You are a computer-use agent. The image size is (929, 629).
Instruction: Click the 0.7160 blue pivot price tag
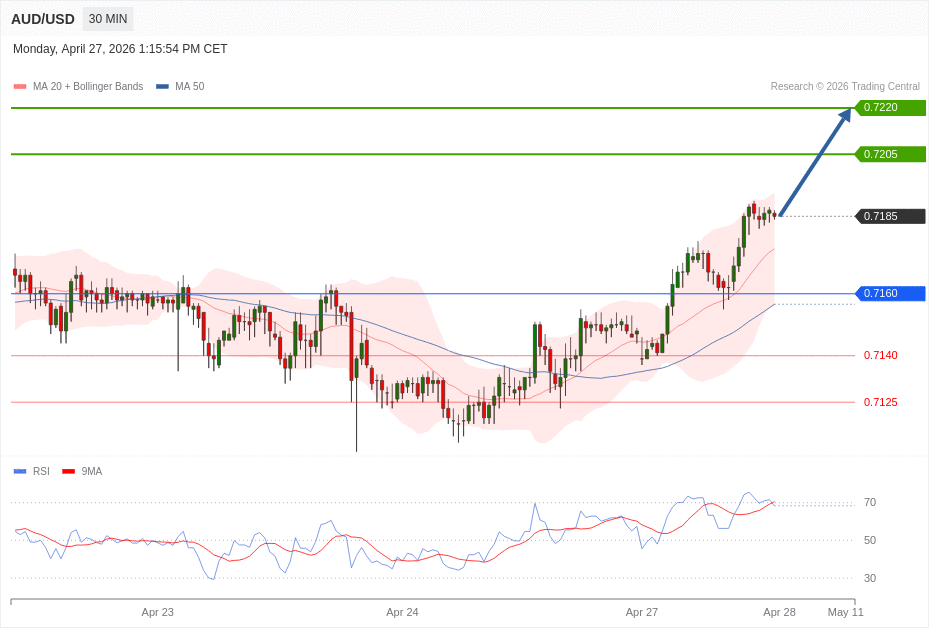[x=890, y=293]
